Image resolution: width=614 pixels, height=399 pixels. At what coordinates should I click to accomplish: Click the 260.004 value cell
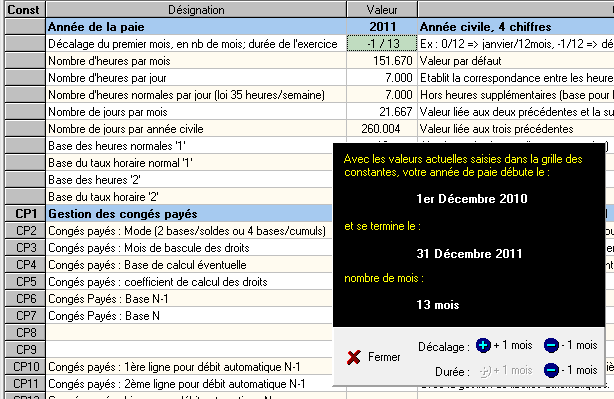(x=382, y=129)
